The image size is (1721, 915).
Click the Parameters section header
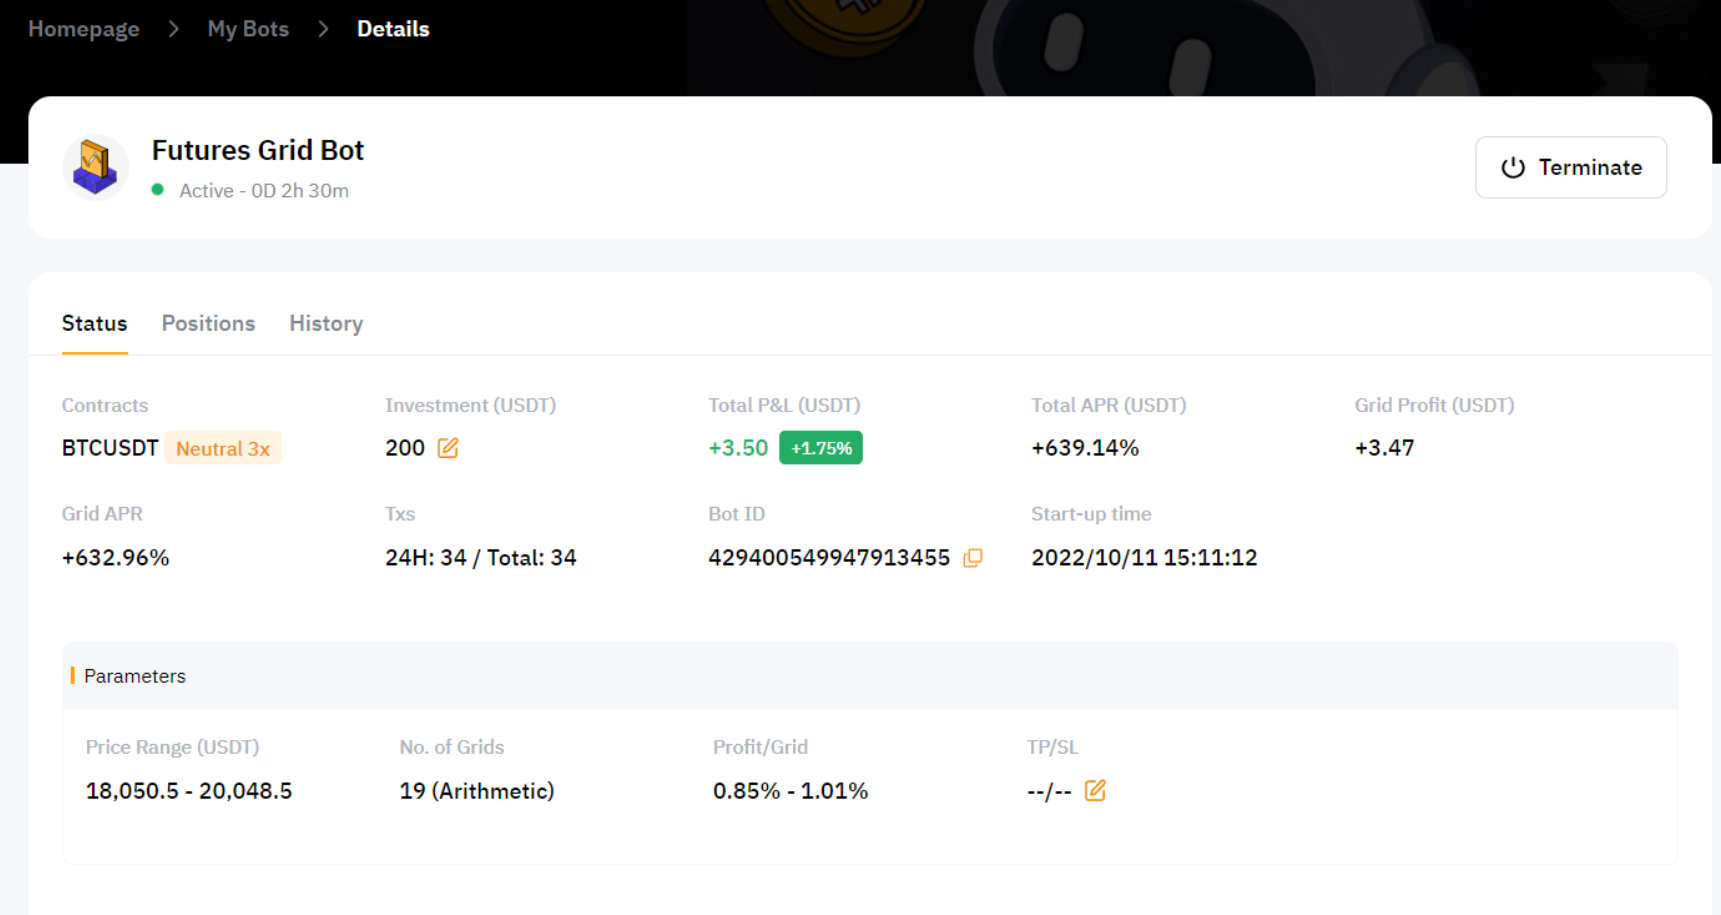(x=135, y=676)
